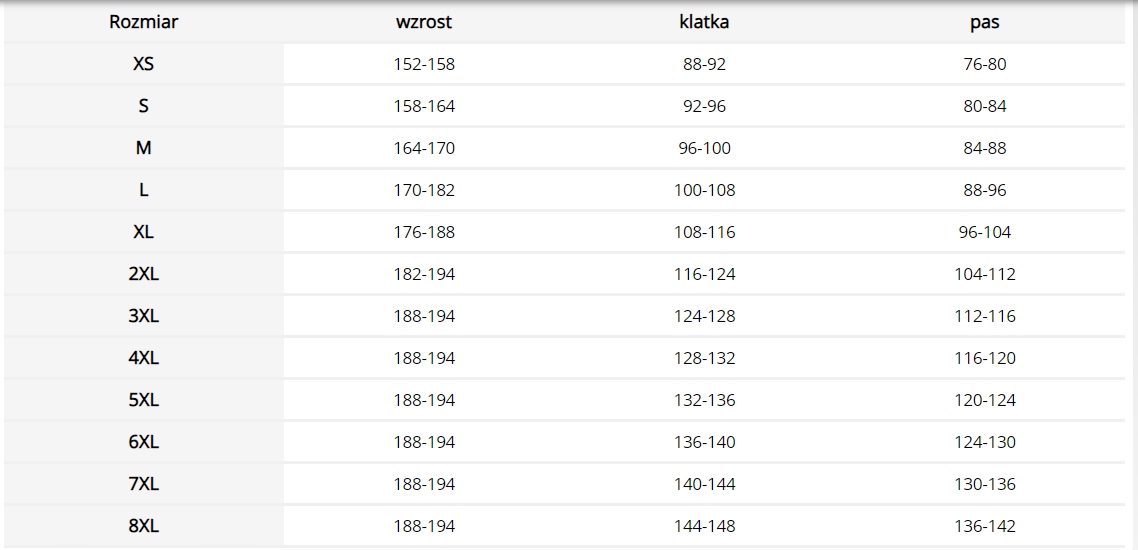Select the S size row label
1138x550 pixels.
[x=144, y=106]
